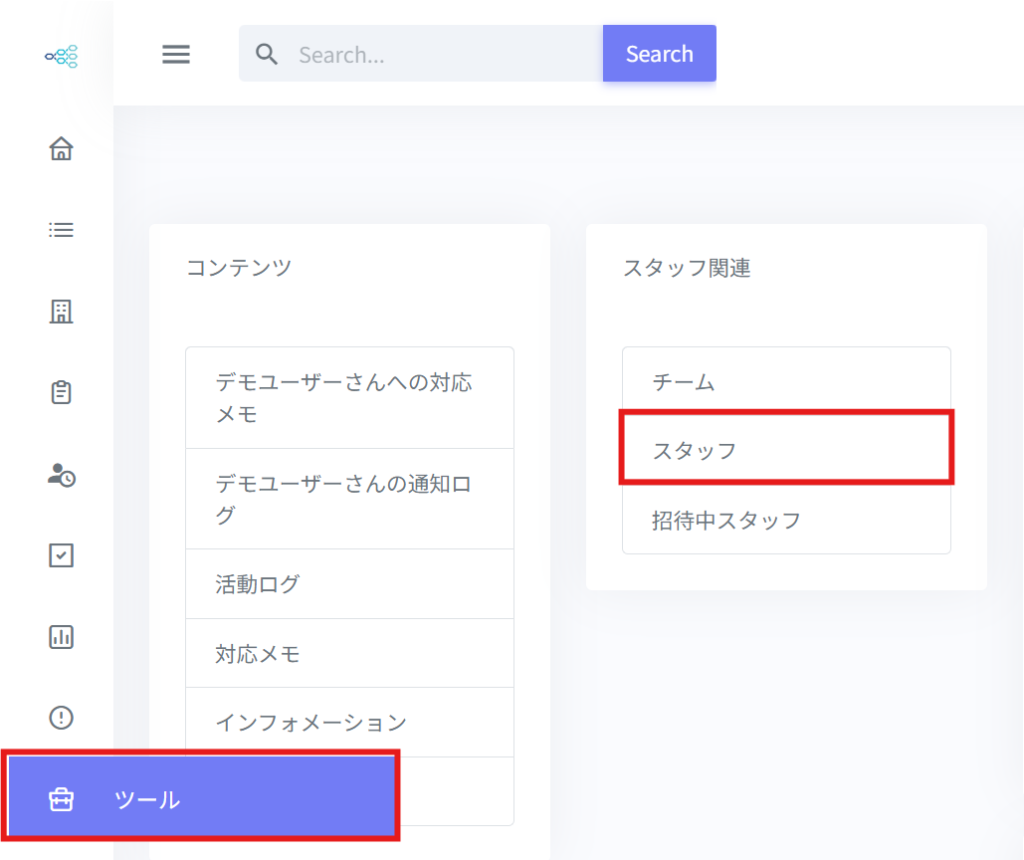The image size is (1024, 860).
Task: Open デモユーザーさんの通知ログ
Action: (349, 499)
